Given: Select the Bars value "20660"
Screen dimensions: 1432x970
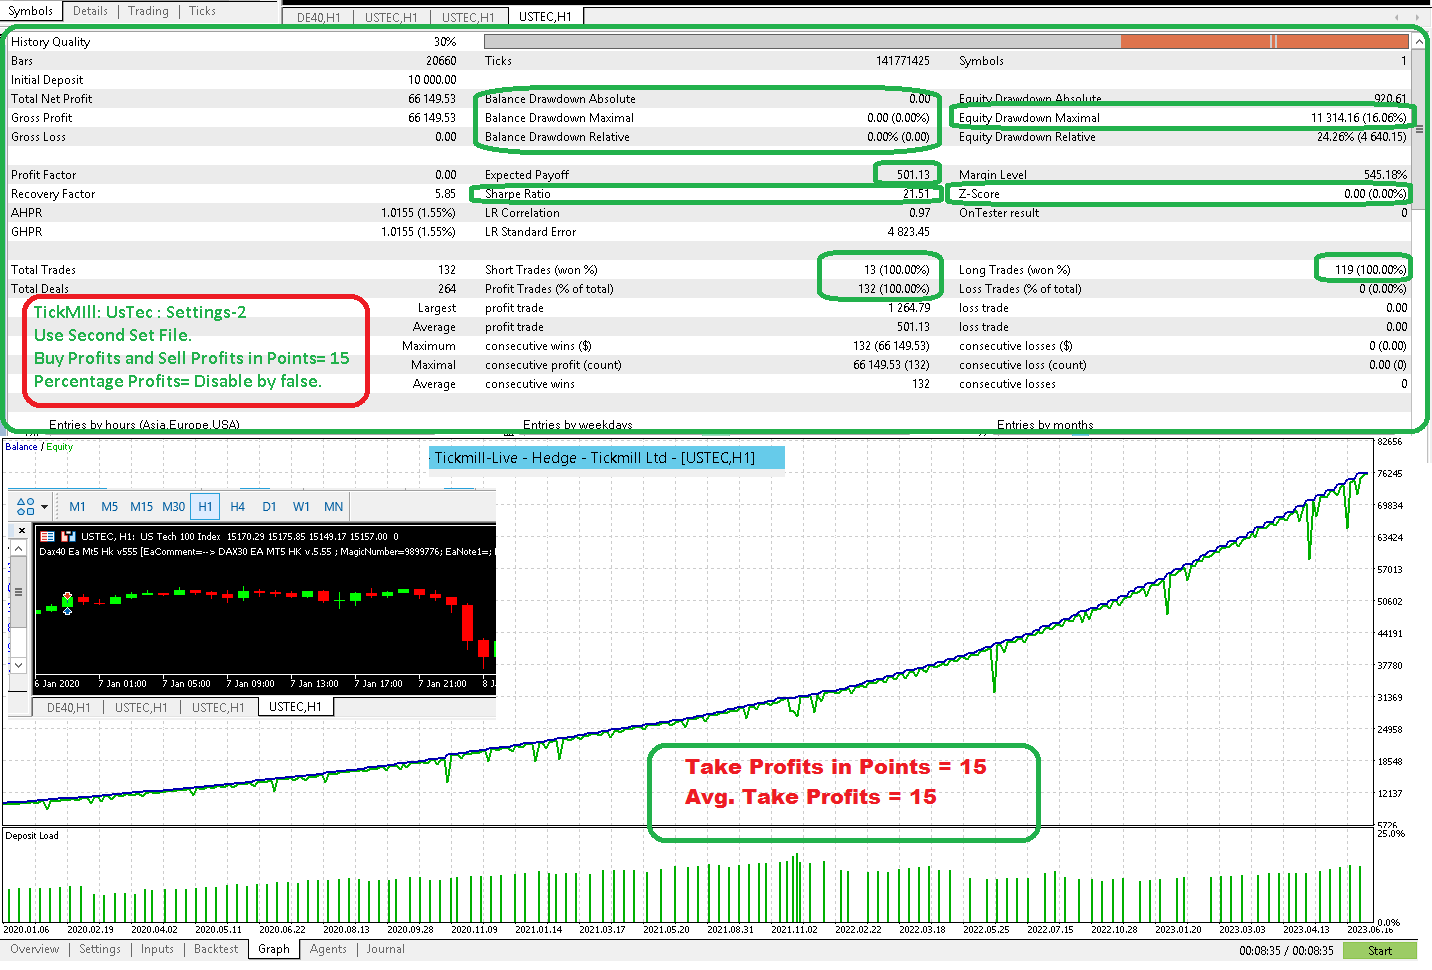Looking at the screenshot, I should (441, 61).
